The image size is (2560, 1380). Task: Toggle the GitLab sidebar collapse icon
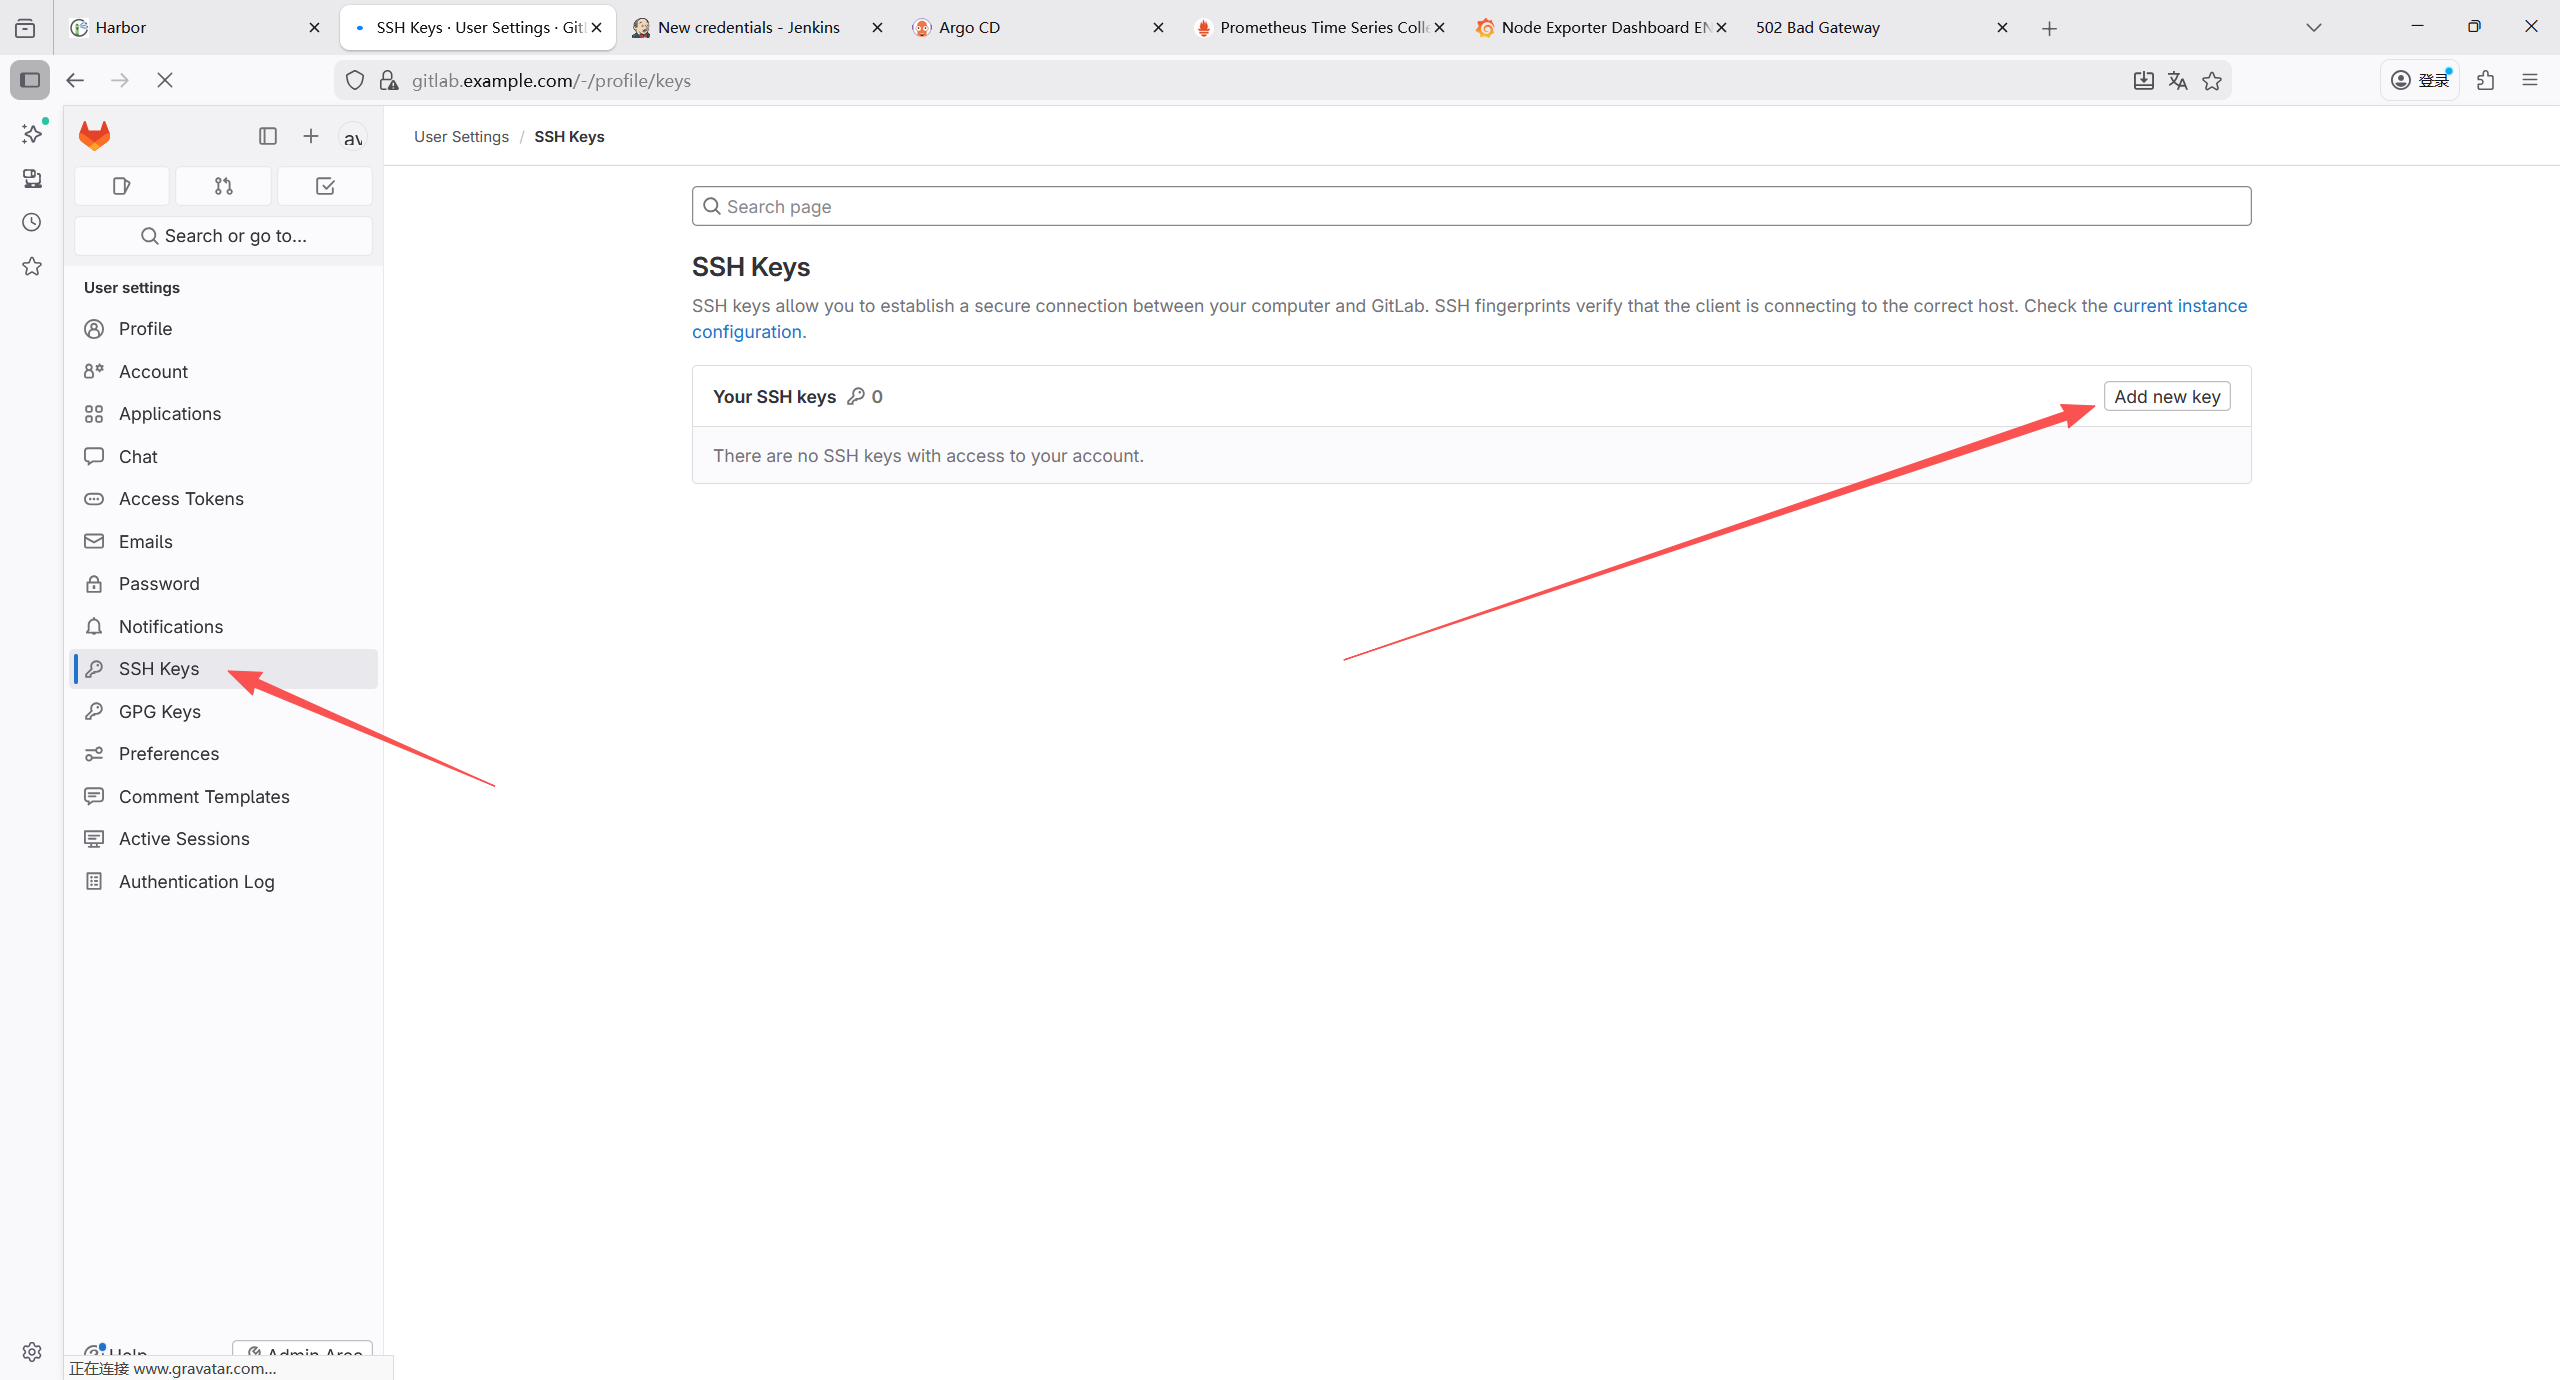267,136
